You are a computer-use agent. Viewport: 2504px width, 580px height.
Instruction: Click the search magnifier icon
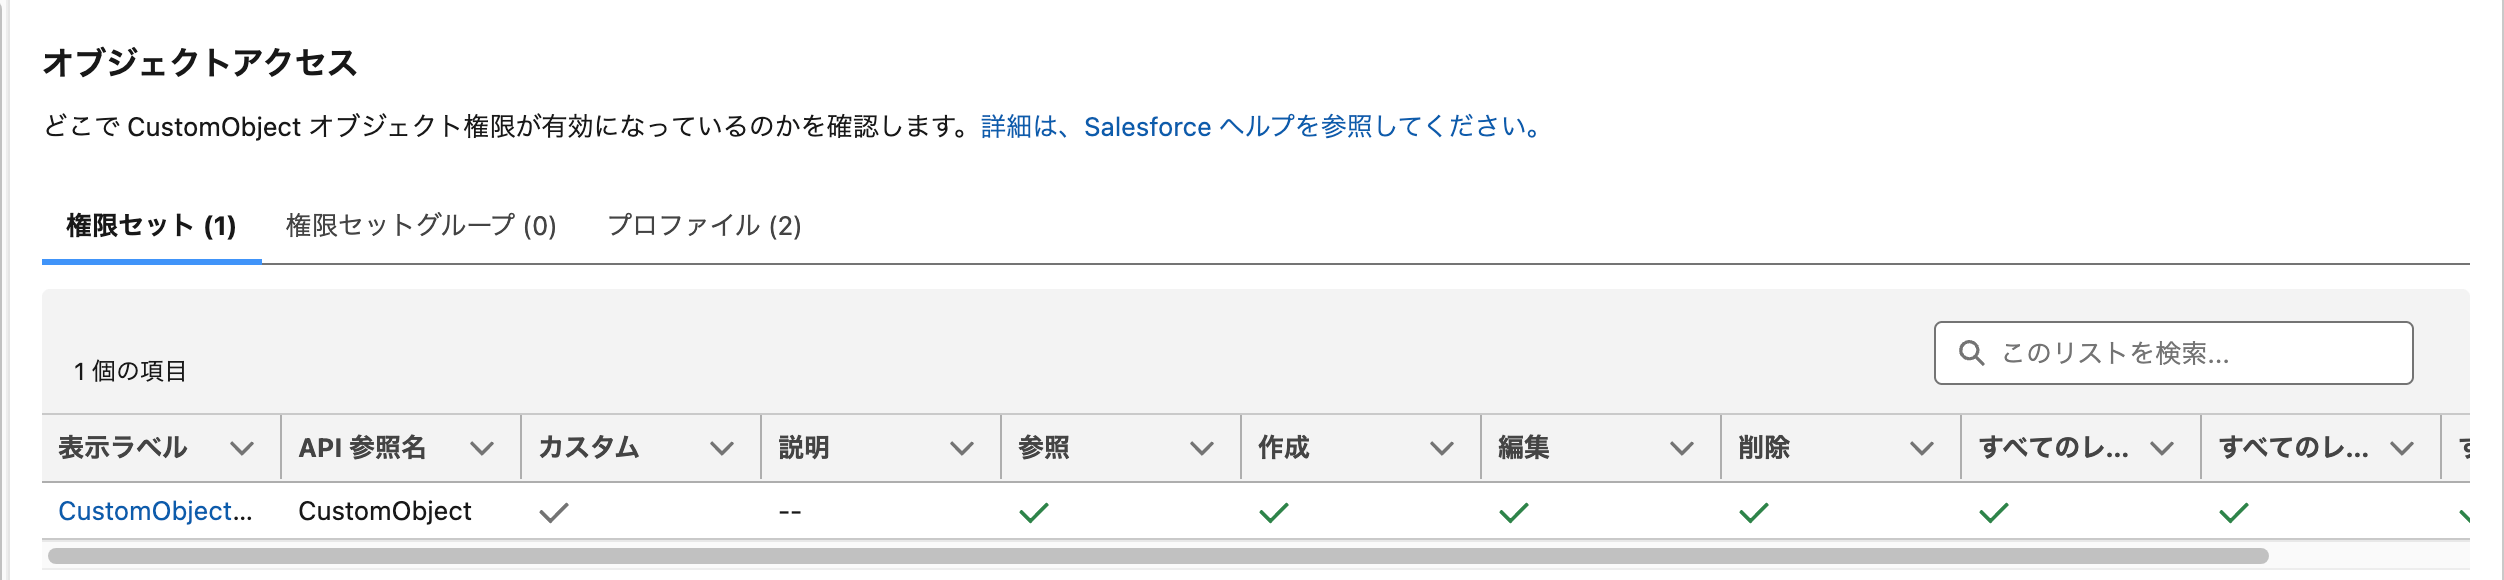tap(1971, 353)
